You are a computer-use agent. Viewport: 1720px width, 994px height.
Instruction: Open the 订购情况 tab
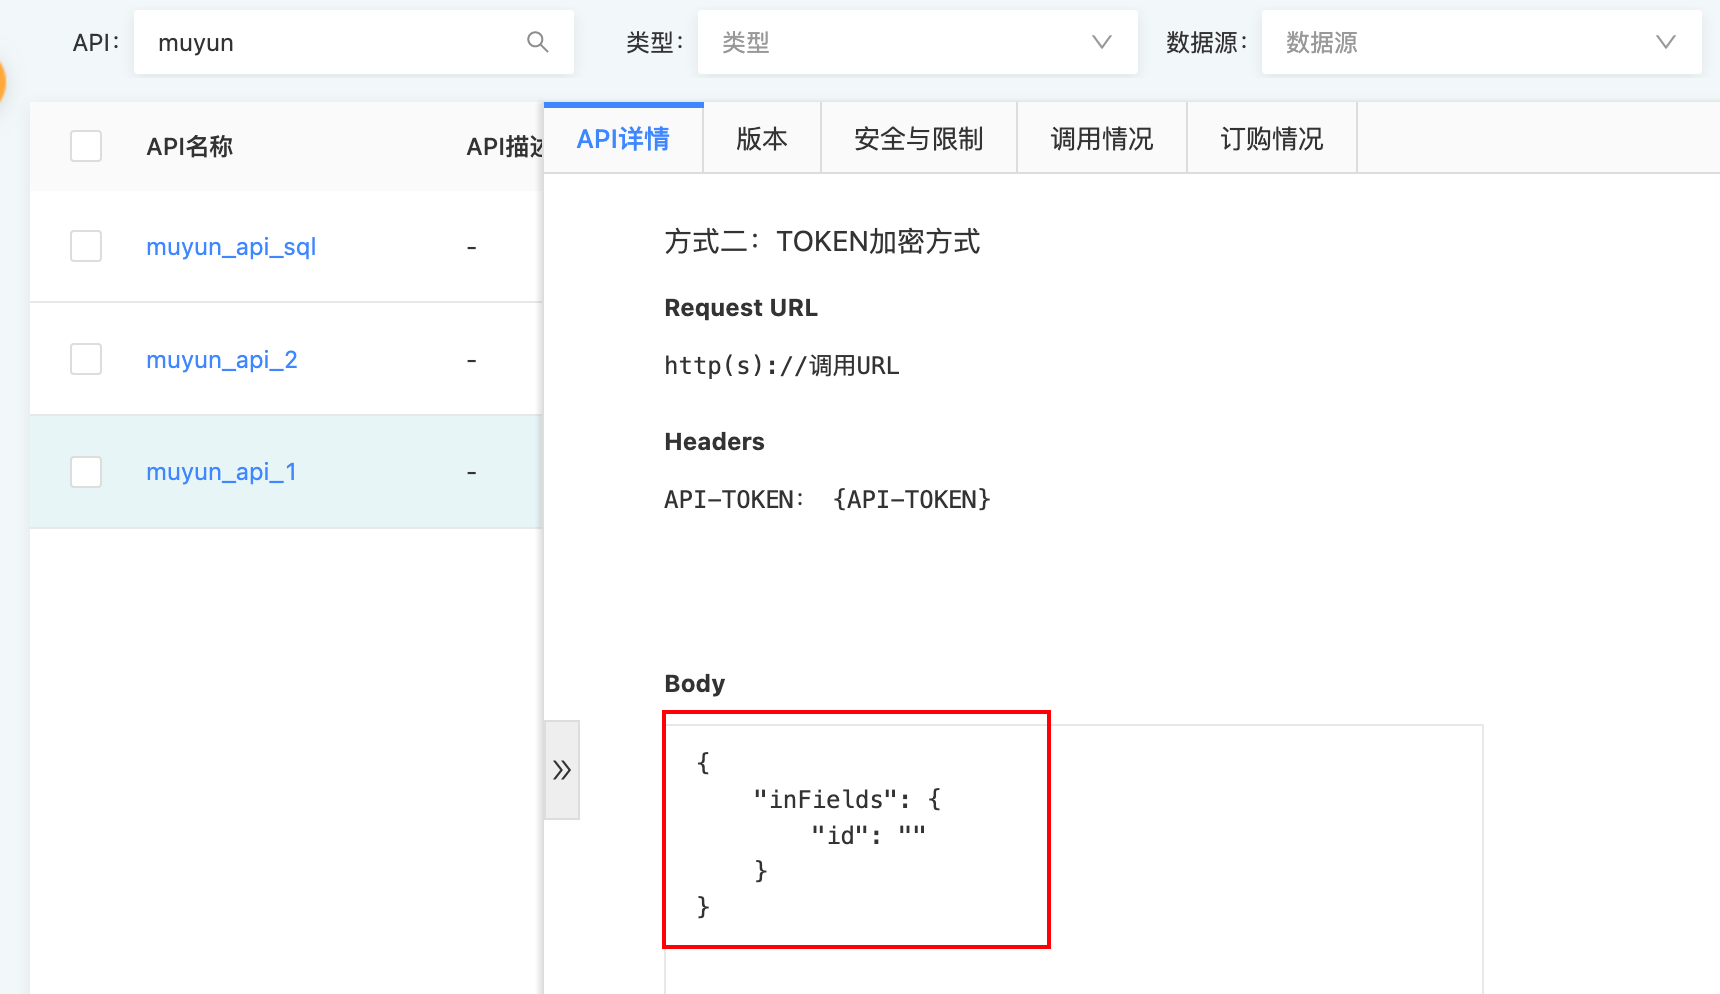pyautogui.click(x=1272, y=139)
